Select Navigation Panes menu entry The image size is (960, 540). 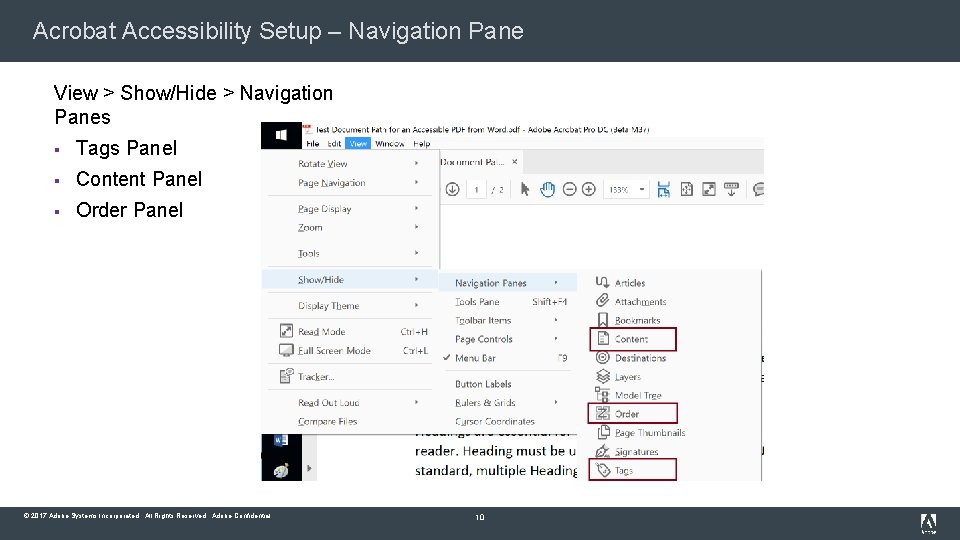508,282
